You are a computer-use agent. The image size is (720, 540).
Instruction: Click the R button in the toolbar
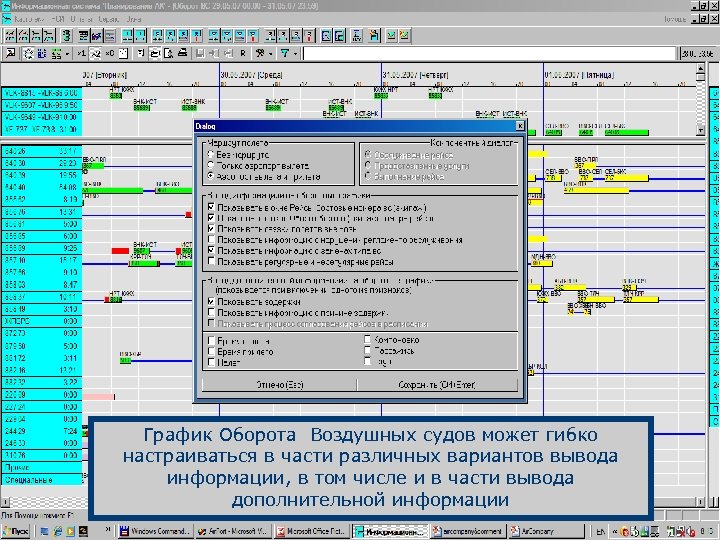243,54
